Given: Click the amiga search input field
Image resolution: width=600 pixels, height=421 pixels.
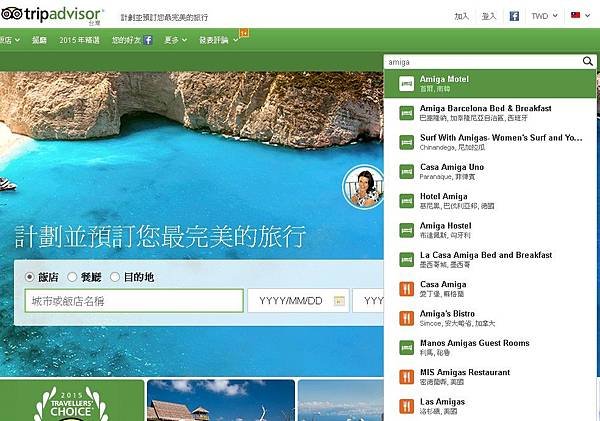Looking at the screenshot, I should coord(483,62).
